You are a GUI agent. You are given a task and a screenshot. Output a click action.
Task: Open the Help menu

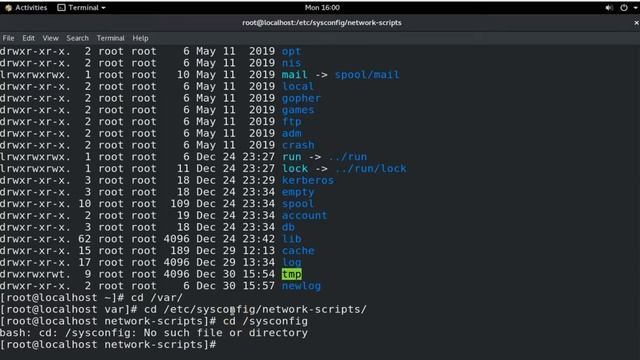(140, 38)
